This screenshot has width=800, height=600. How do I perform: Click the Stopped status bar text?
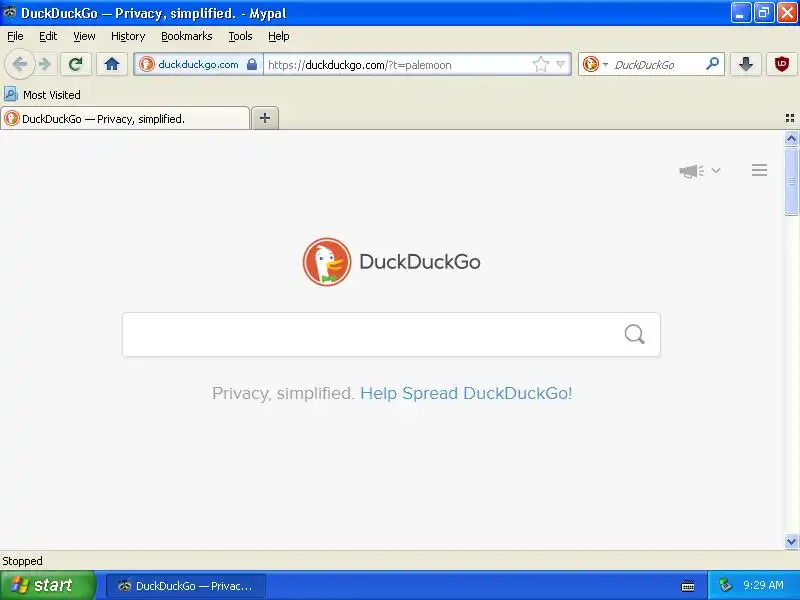coord(22,561)
